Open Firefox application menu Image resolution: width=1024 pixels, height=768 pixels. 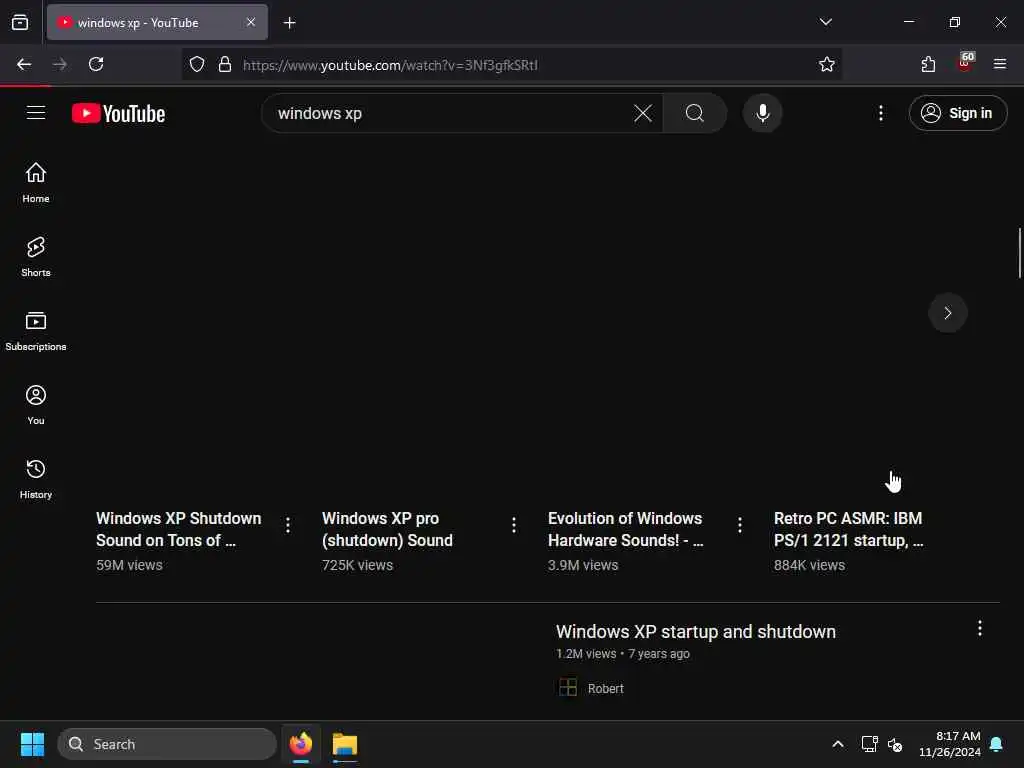1000,64
